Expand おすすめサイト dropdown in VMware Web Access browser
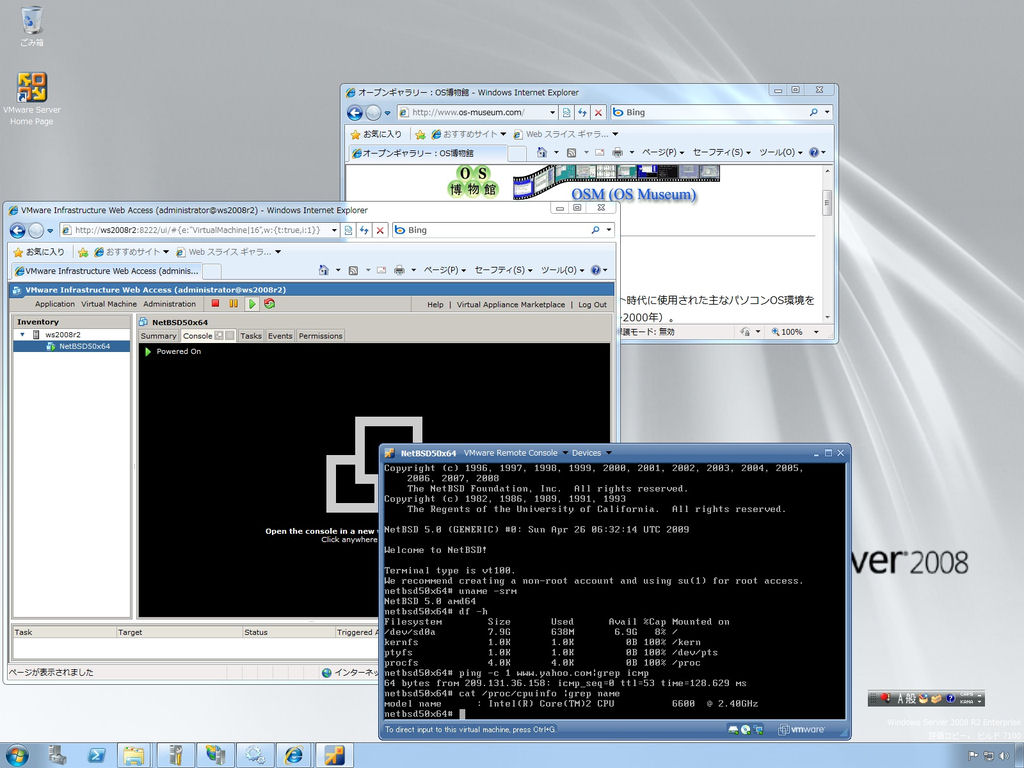Viewport: 1024px width, 768px height. [x=167, y=252]
